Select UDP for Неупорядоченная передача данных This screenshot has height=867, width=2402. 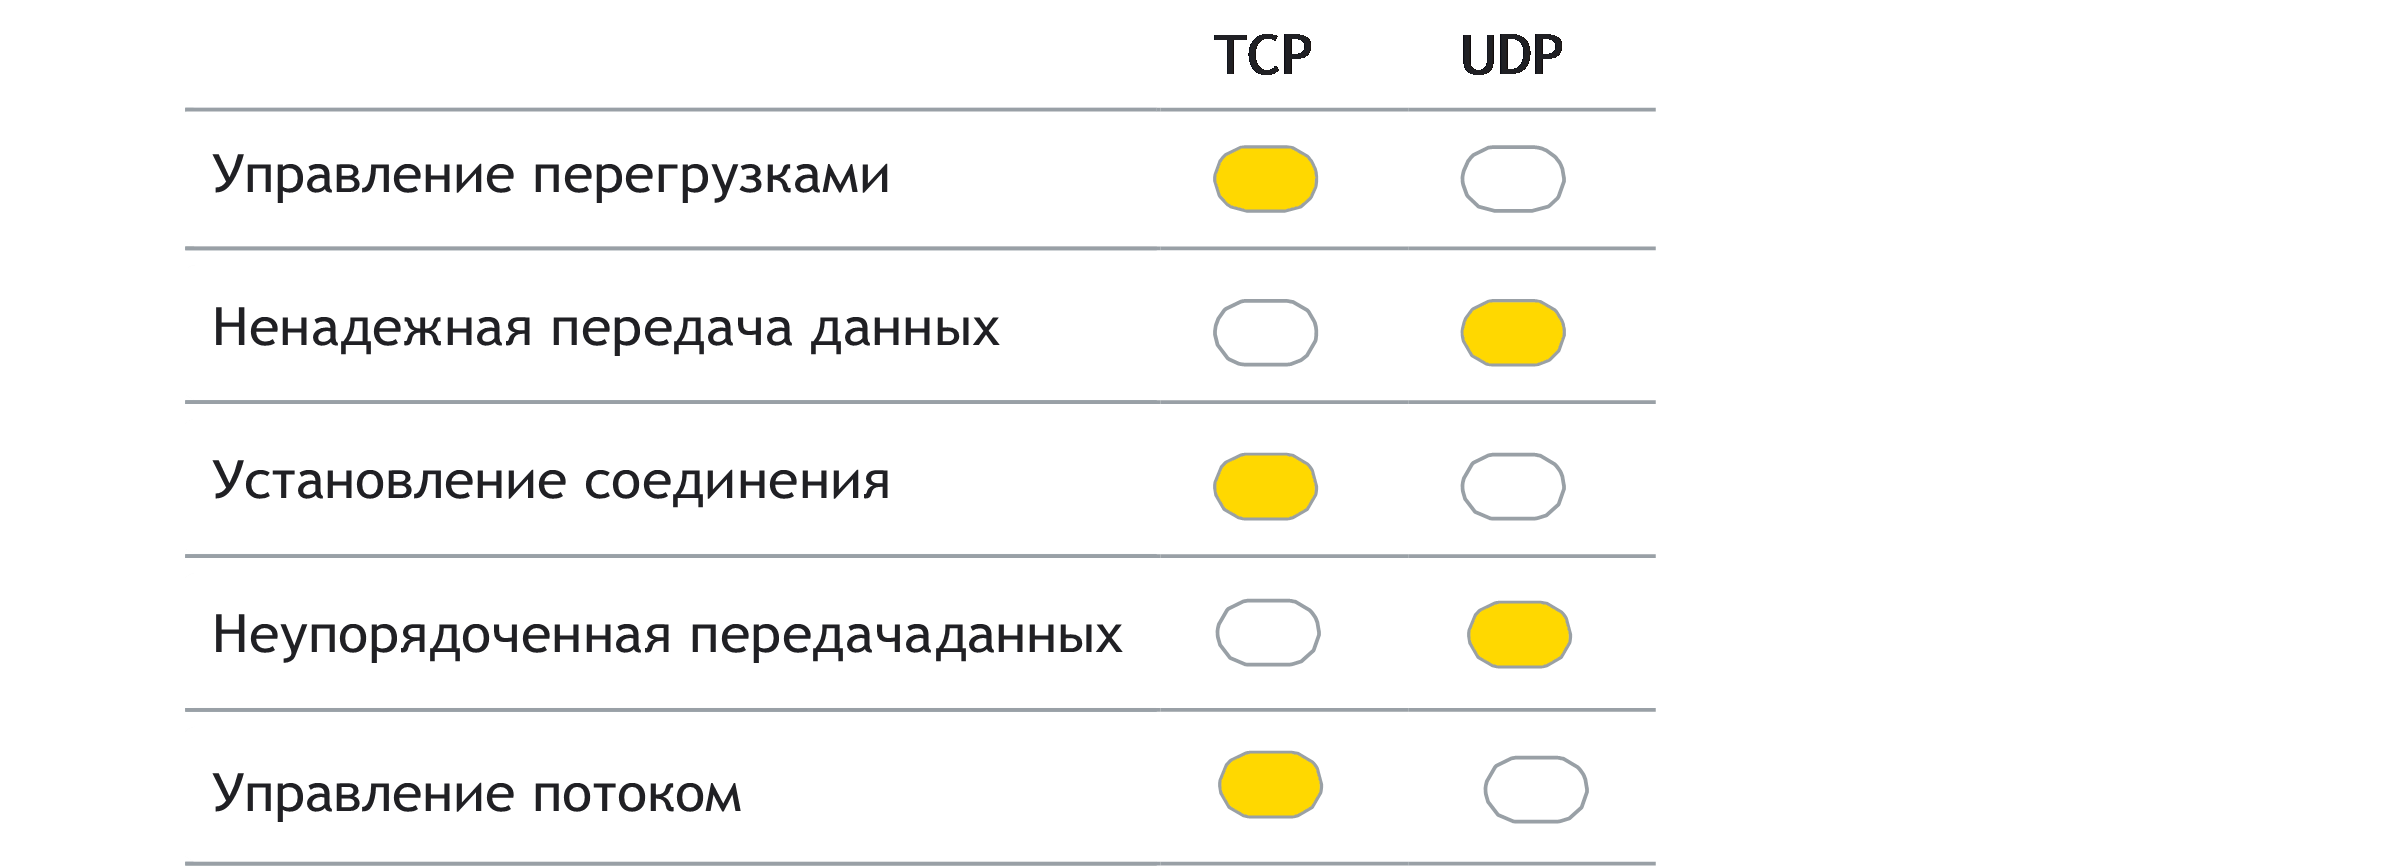[1519, 635]
